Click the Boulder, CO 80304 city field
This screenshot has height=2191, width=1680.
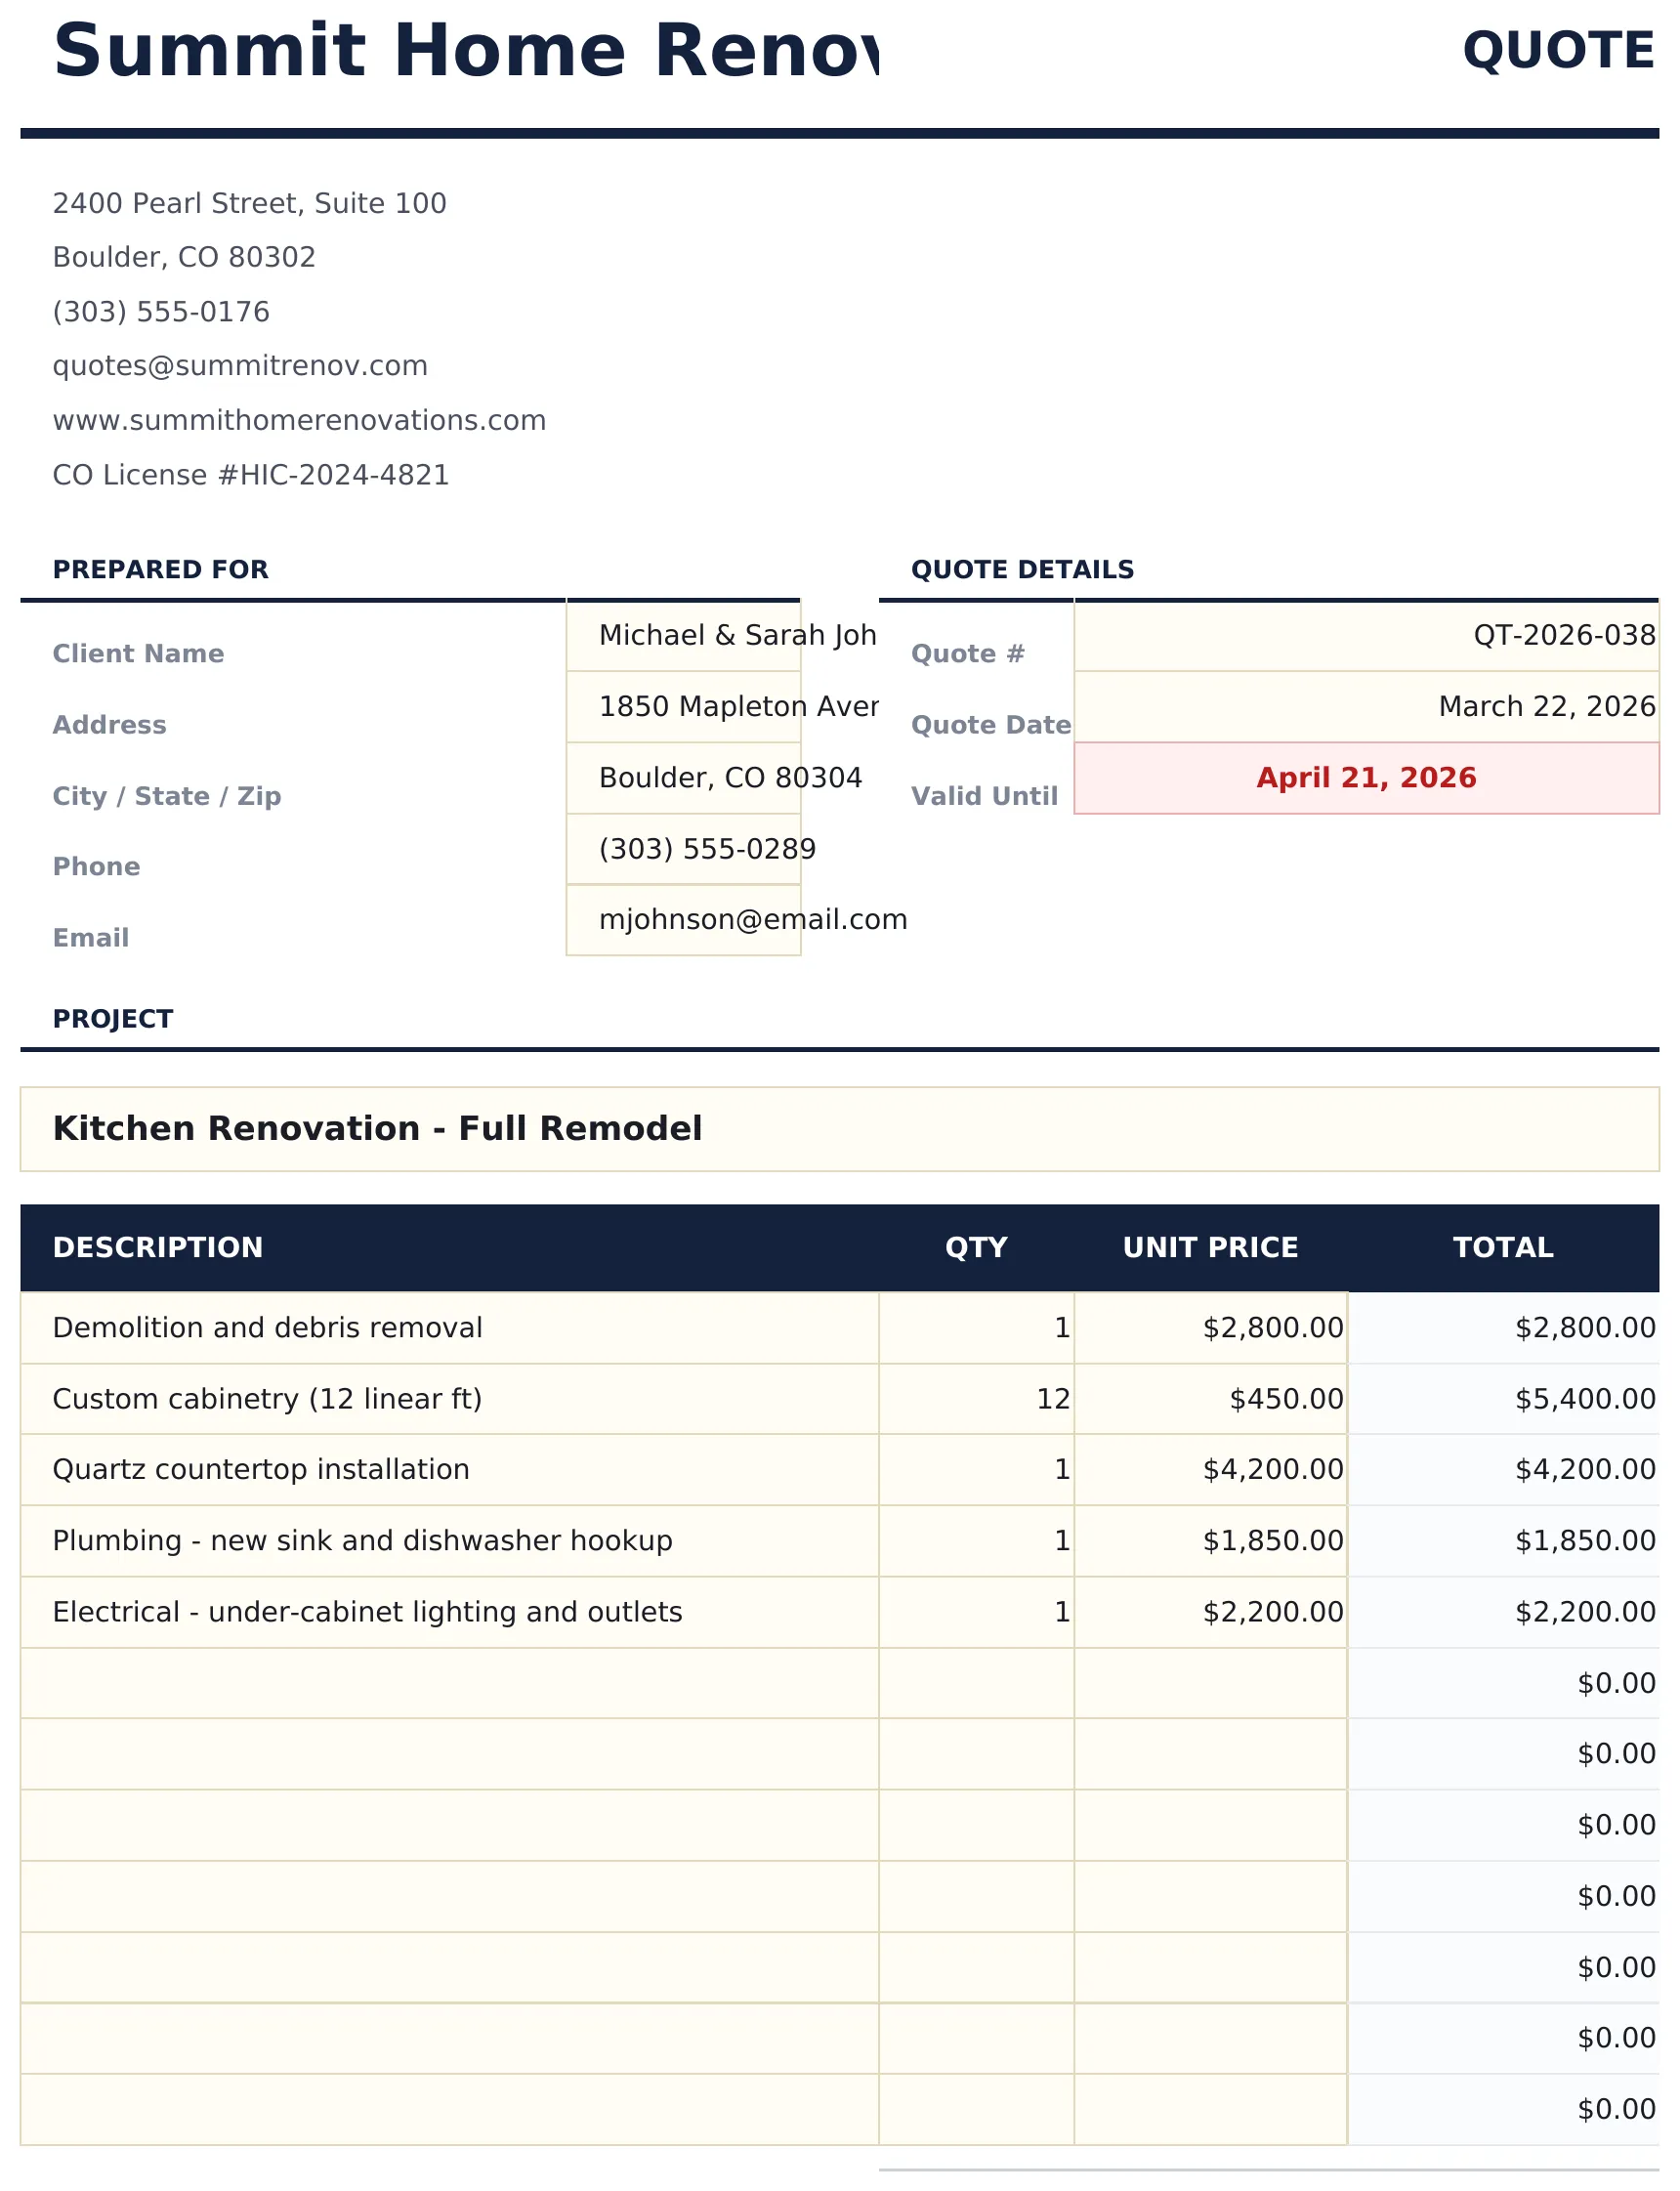tap(683, 778)
